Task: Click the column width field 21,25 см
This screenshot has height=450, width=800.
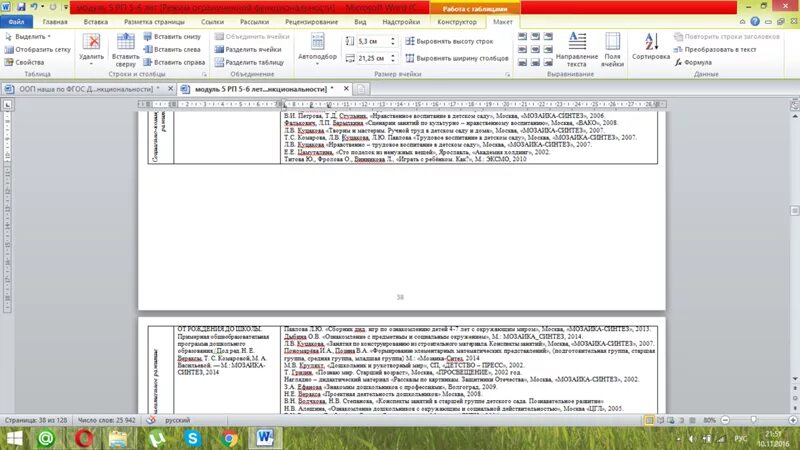Action: (x=372, y=58)
